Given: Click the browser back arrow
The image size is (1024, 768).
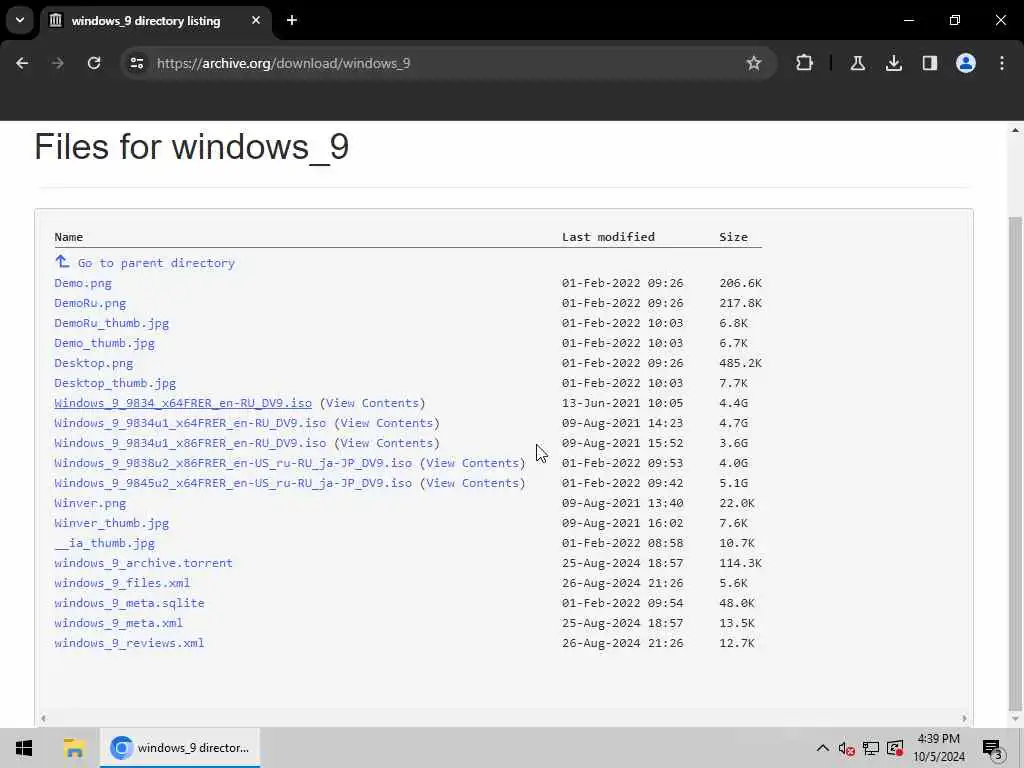Looking at the screenshot, I should (22, 63).
